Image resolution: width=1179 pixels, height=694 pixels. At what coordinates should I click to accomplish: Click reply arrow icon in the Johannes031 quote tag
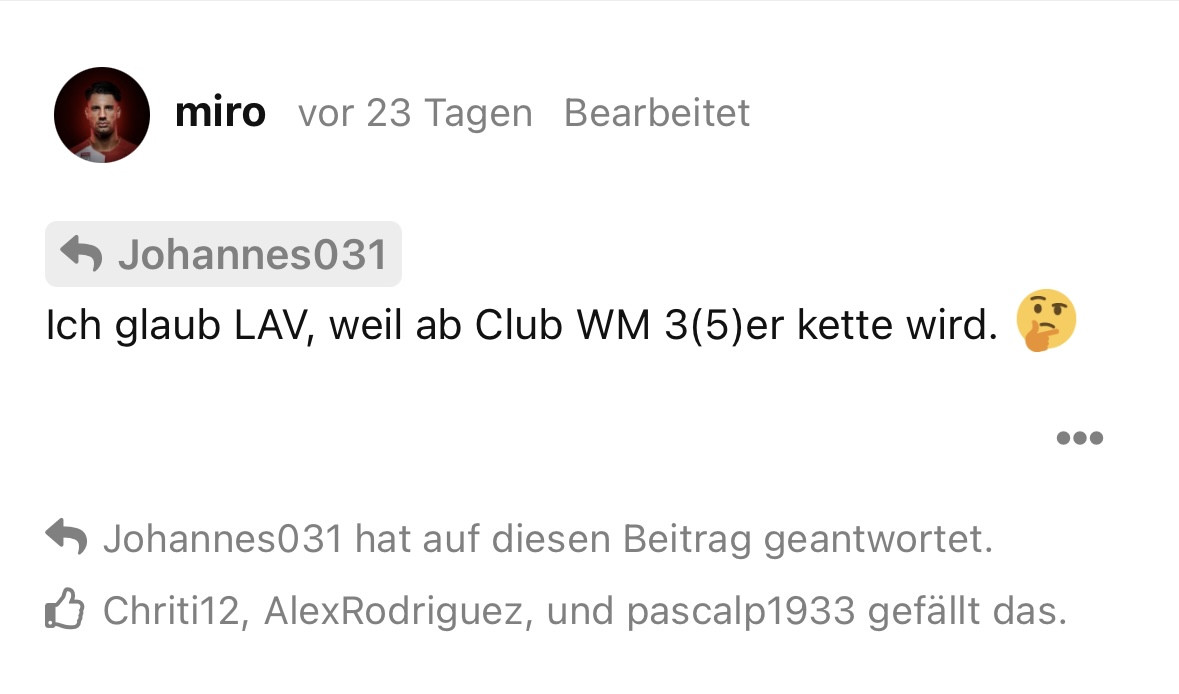coord(81,253)
